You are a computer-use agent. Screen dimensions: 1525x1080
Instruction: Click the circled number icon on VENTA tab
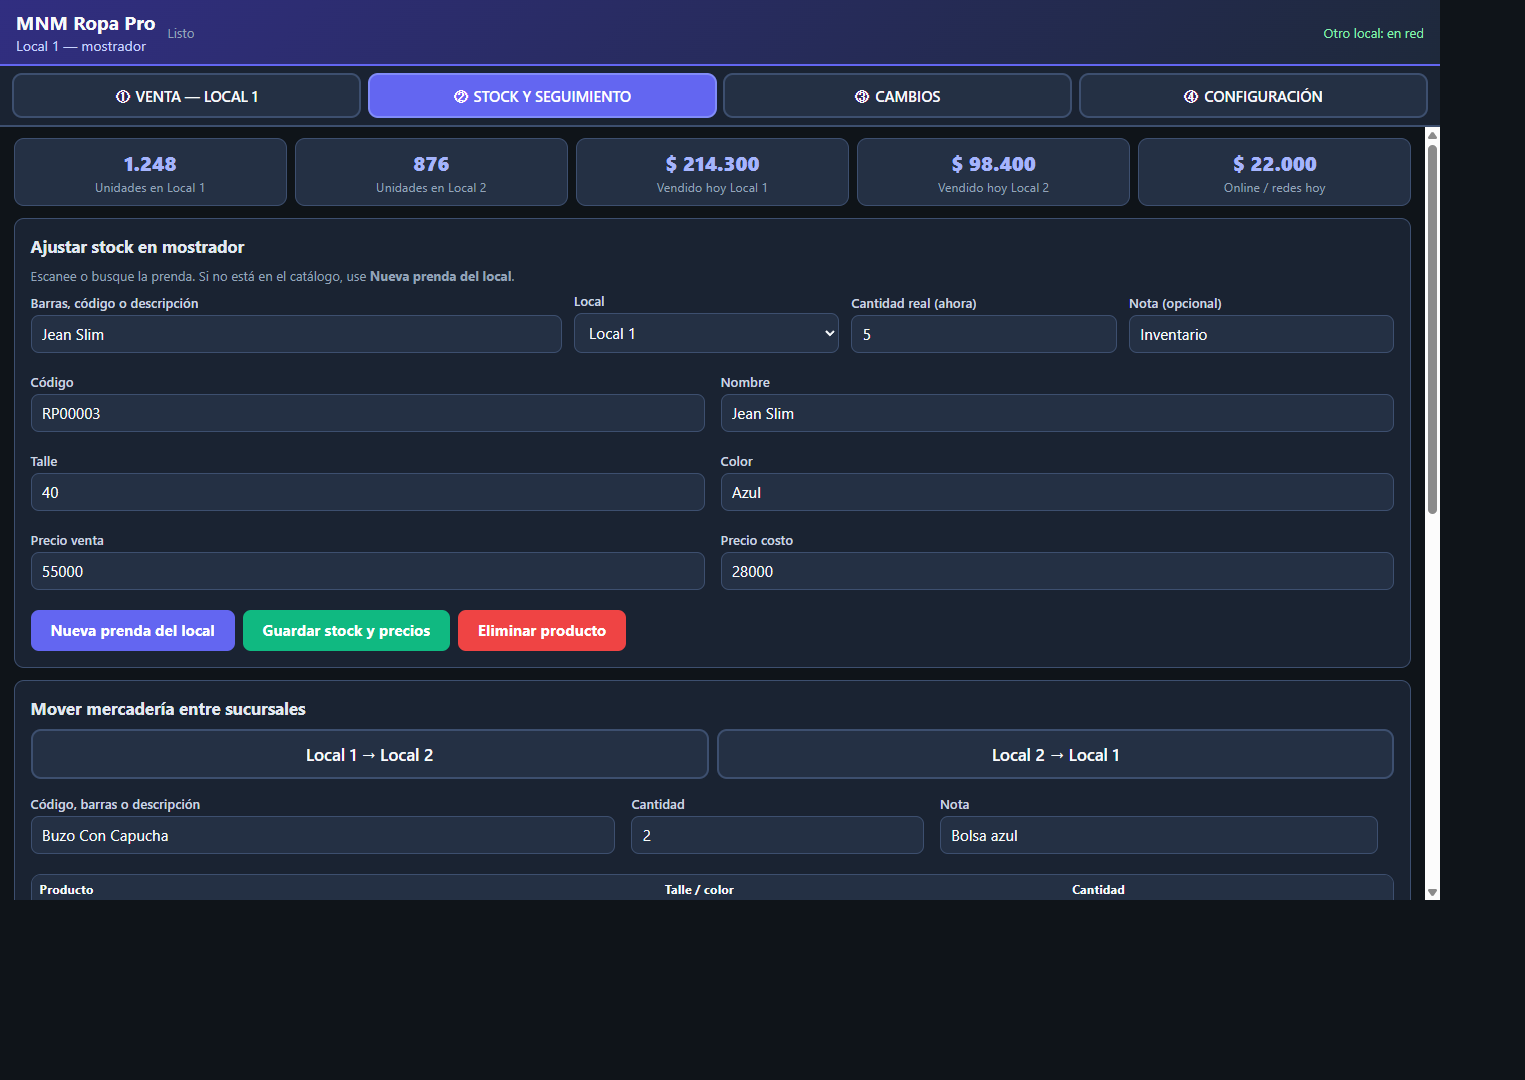tap(123, 97)
